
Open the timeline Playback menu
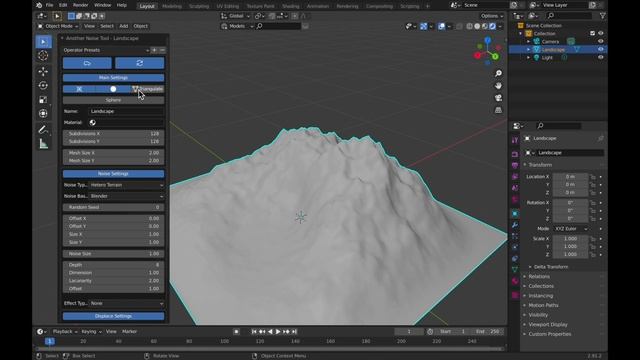click(64, 331)
